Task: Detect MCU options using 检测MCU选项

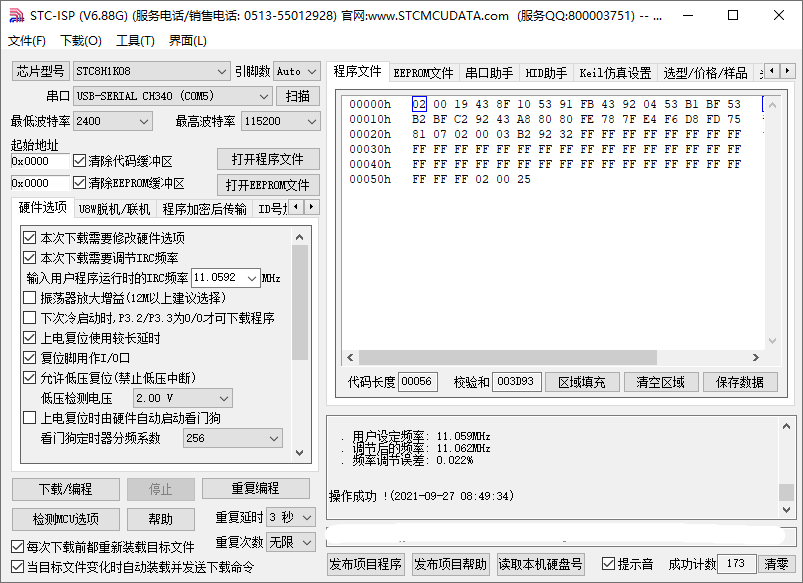Action: (x=64, y=519)
